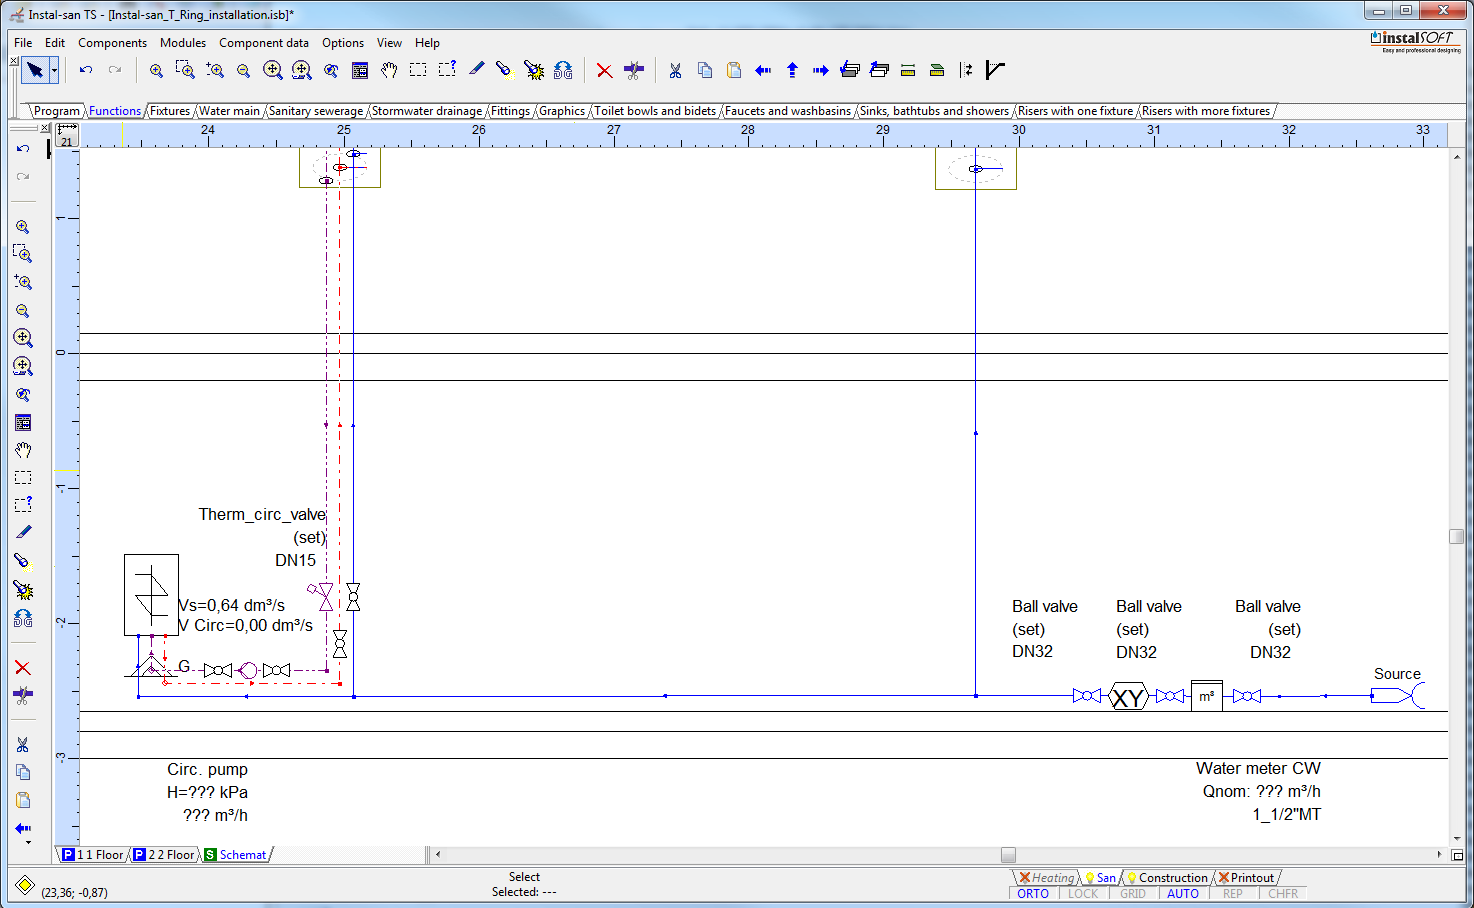The height and width of the screenshot is (908, 1474).
Task: Click the Pan hand icon in left toolbar
Action: pyautogui.click(x=23, y=450)
